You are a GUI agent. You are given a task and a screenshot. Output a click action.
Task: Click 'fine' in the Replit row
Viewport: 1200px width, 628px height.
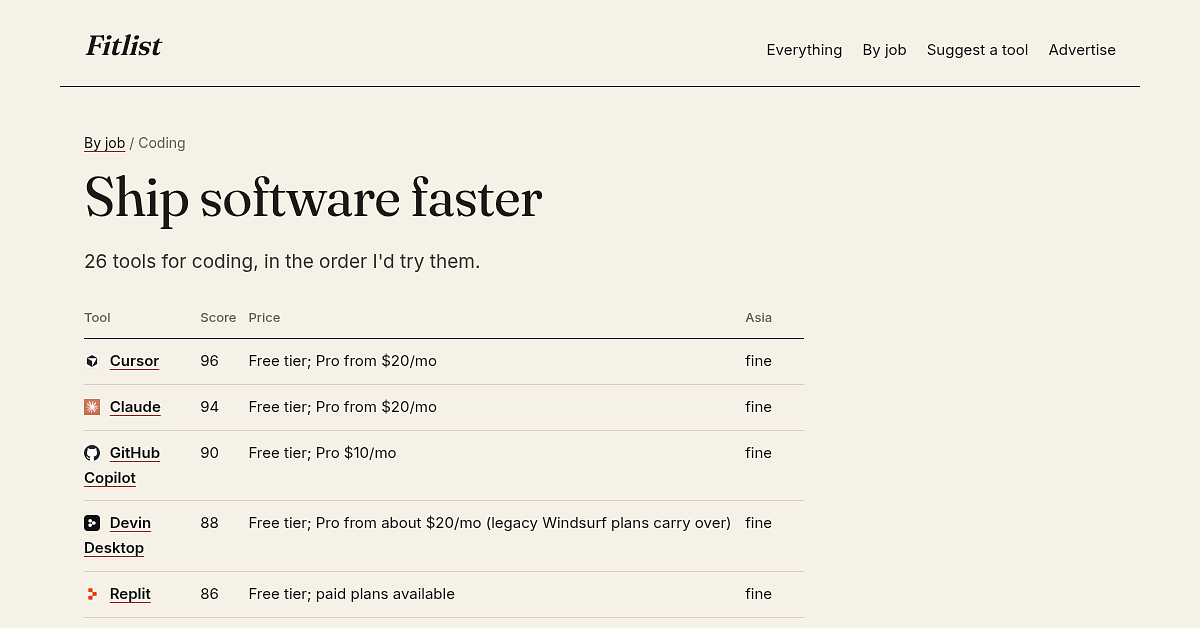click(758, 594)
